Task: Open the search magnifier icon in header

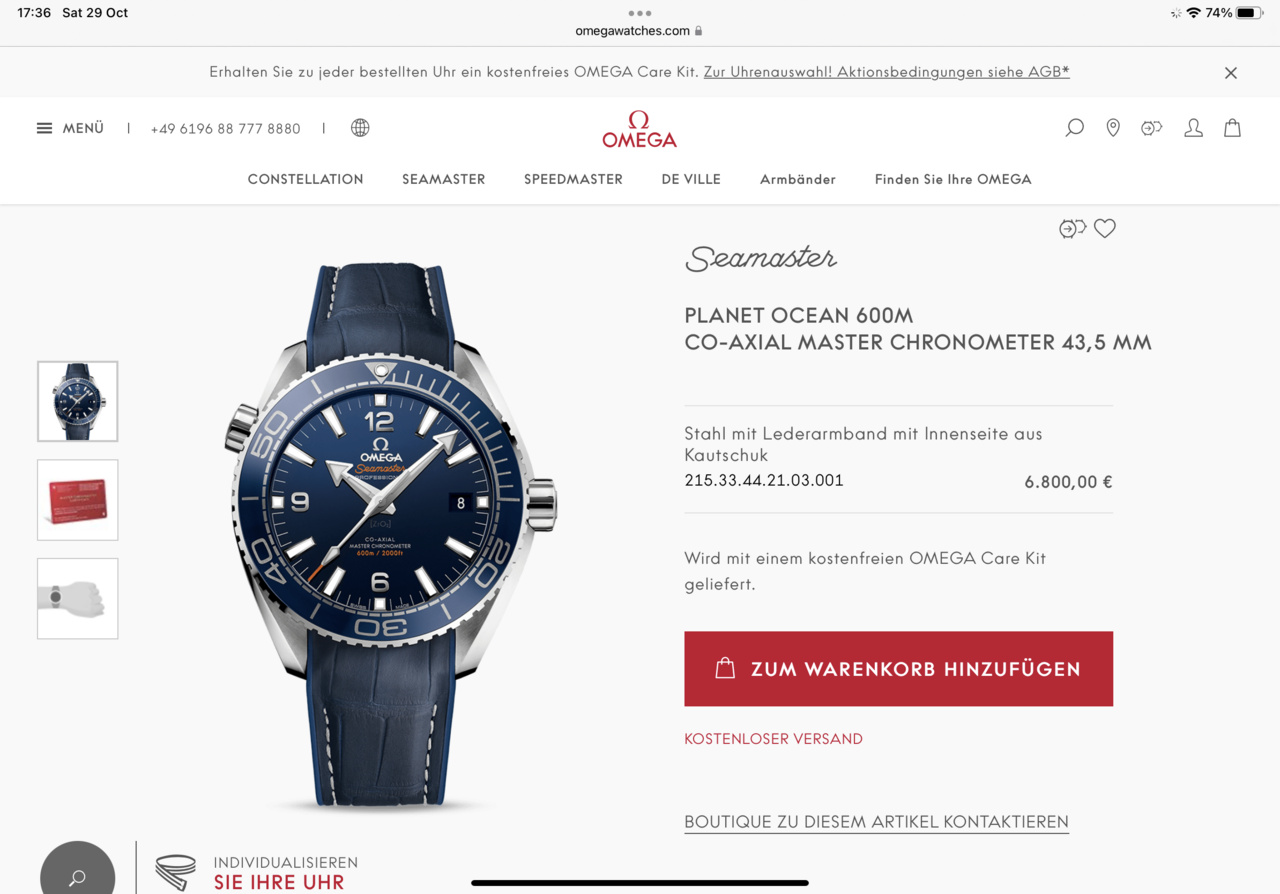Action: pos(1074,128)
